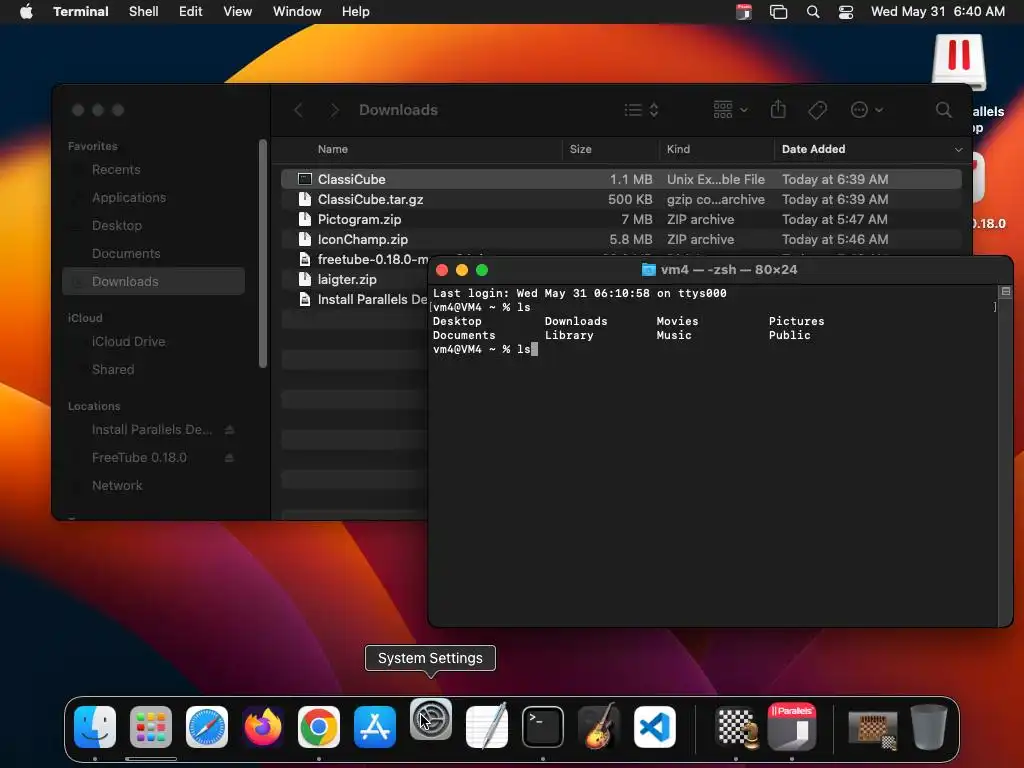Open the Finder Action ellipsis menu

867,110
